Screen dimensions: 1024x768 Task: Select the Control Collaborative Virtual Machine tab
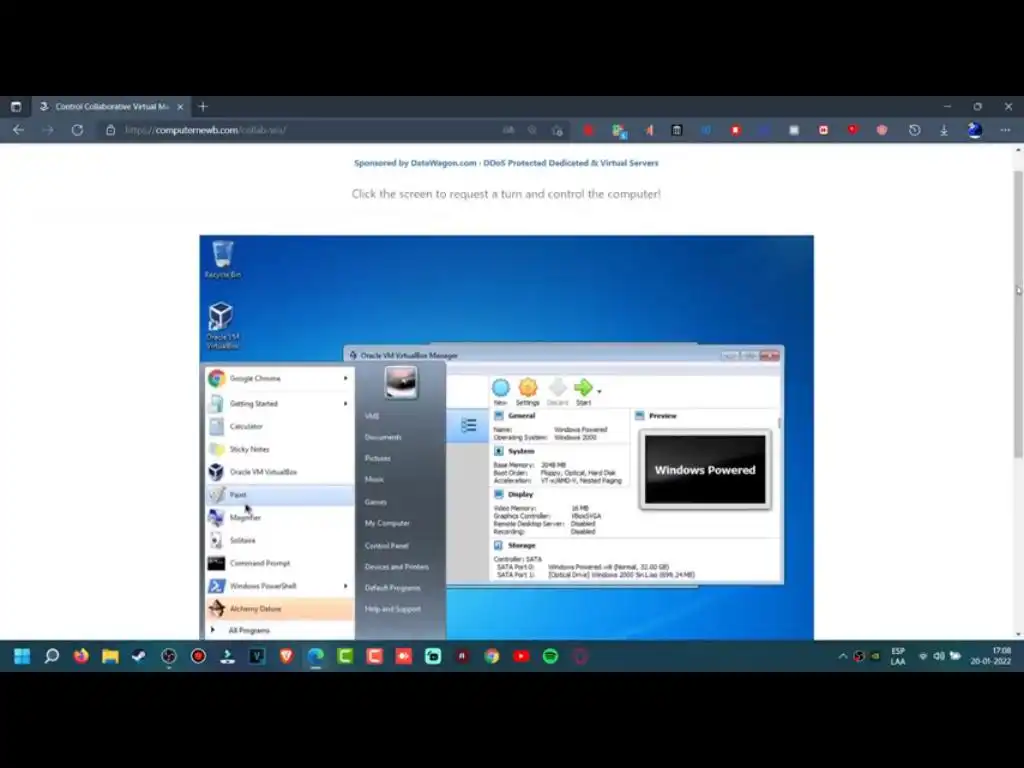(111, 106)
